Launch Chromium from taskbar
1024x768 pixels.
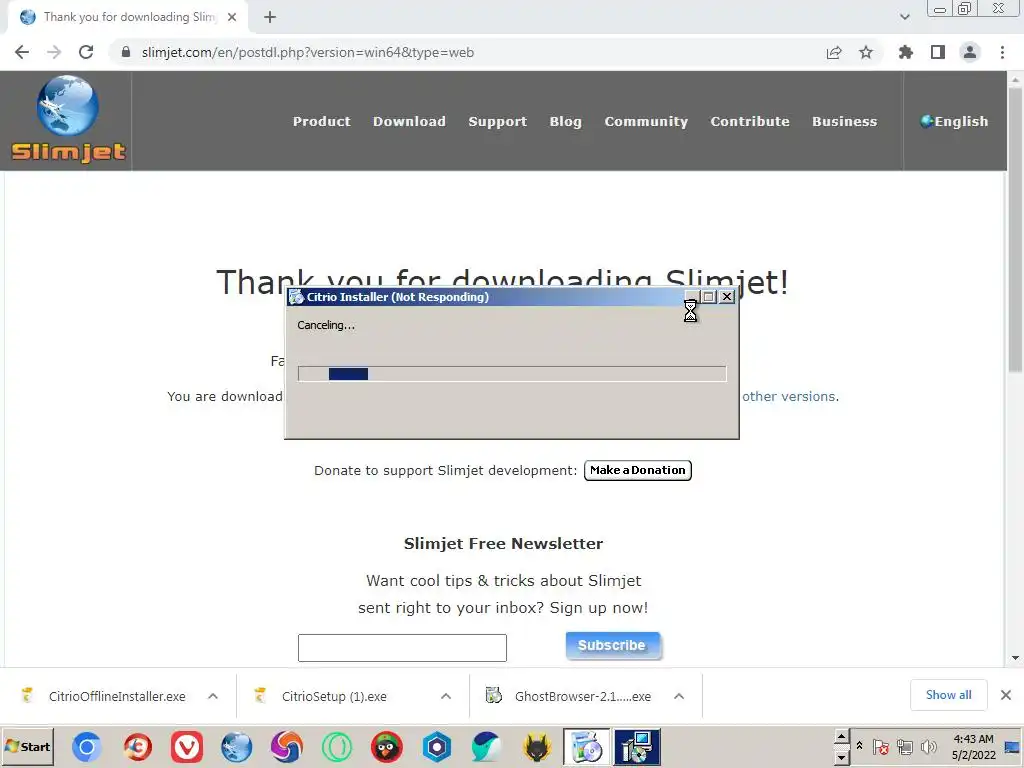(86, 747)
